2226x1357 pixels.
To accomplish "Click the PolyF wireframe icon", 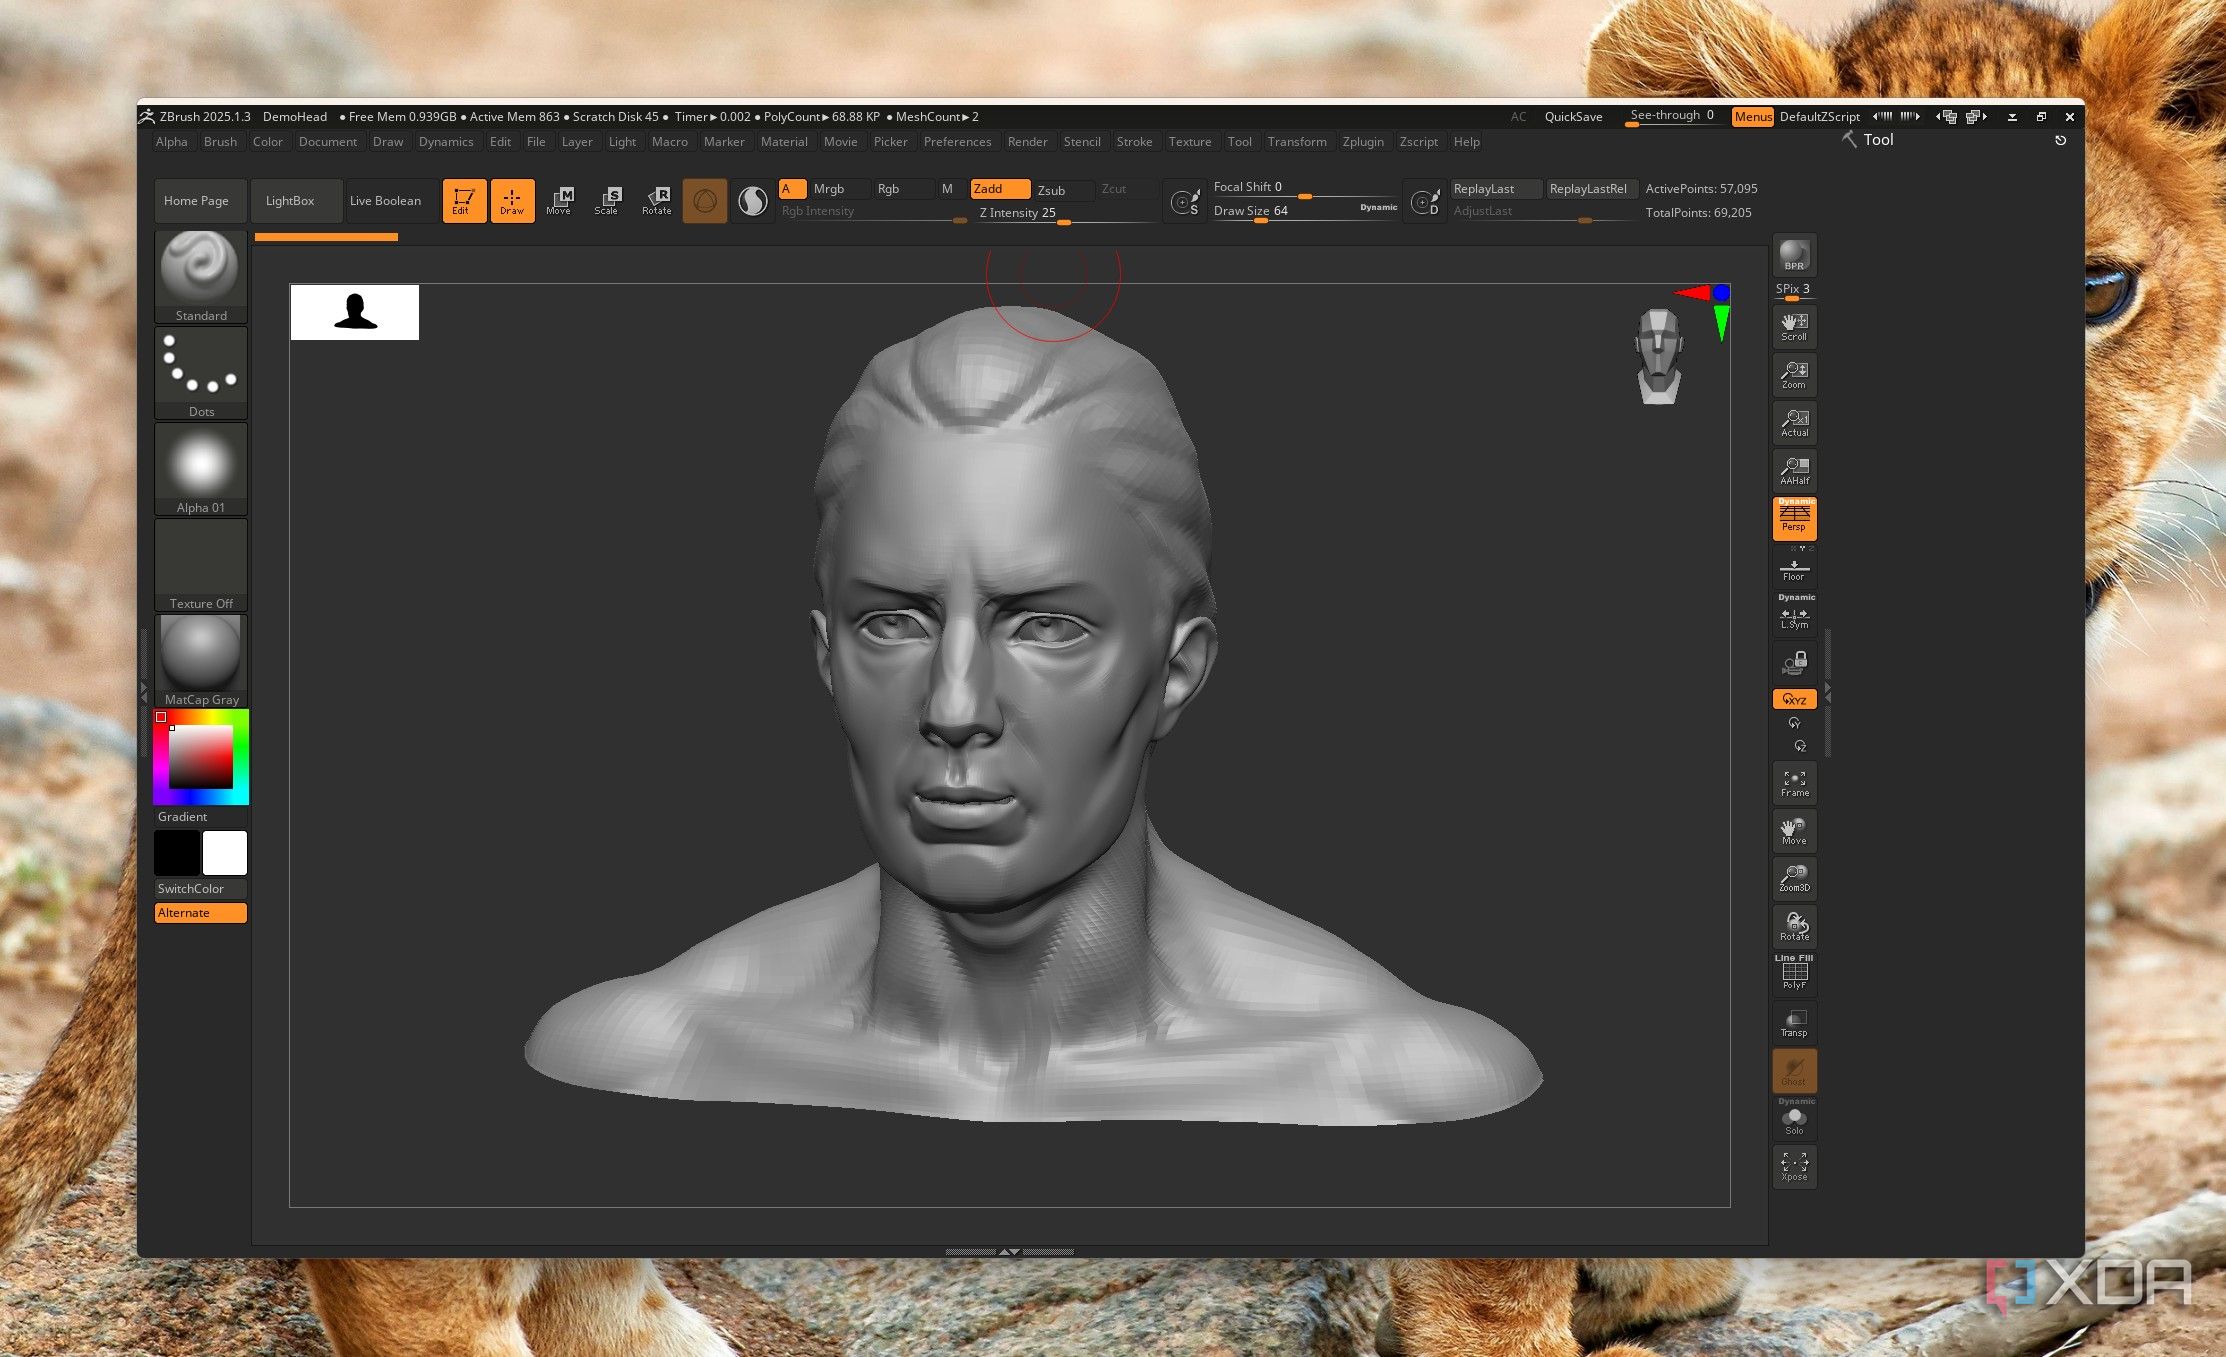I will [1793, 972].
